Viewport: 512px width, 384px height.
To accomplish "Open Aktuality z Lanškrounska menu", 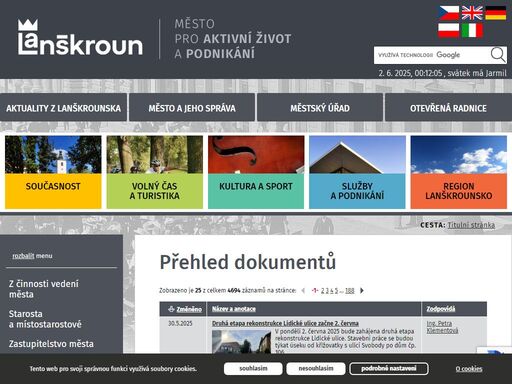I will point(63,108).
